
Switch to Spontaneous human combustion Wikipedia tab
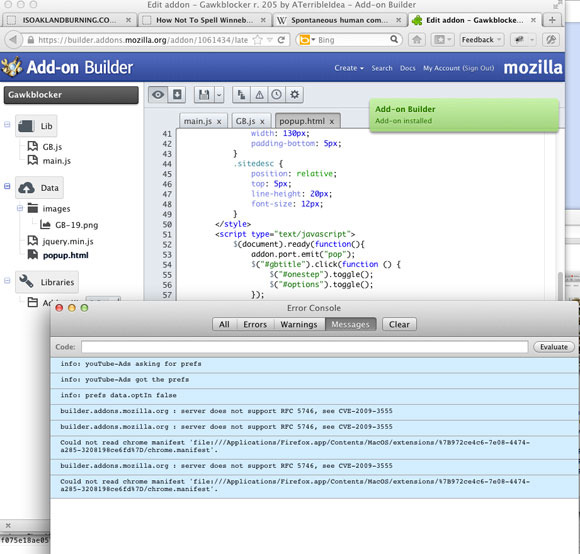click(340, 20)
